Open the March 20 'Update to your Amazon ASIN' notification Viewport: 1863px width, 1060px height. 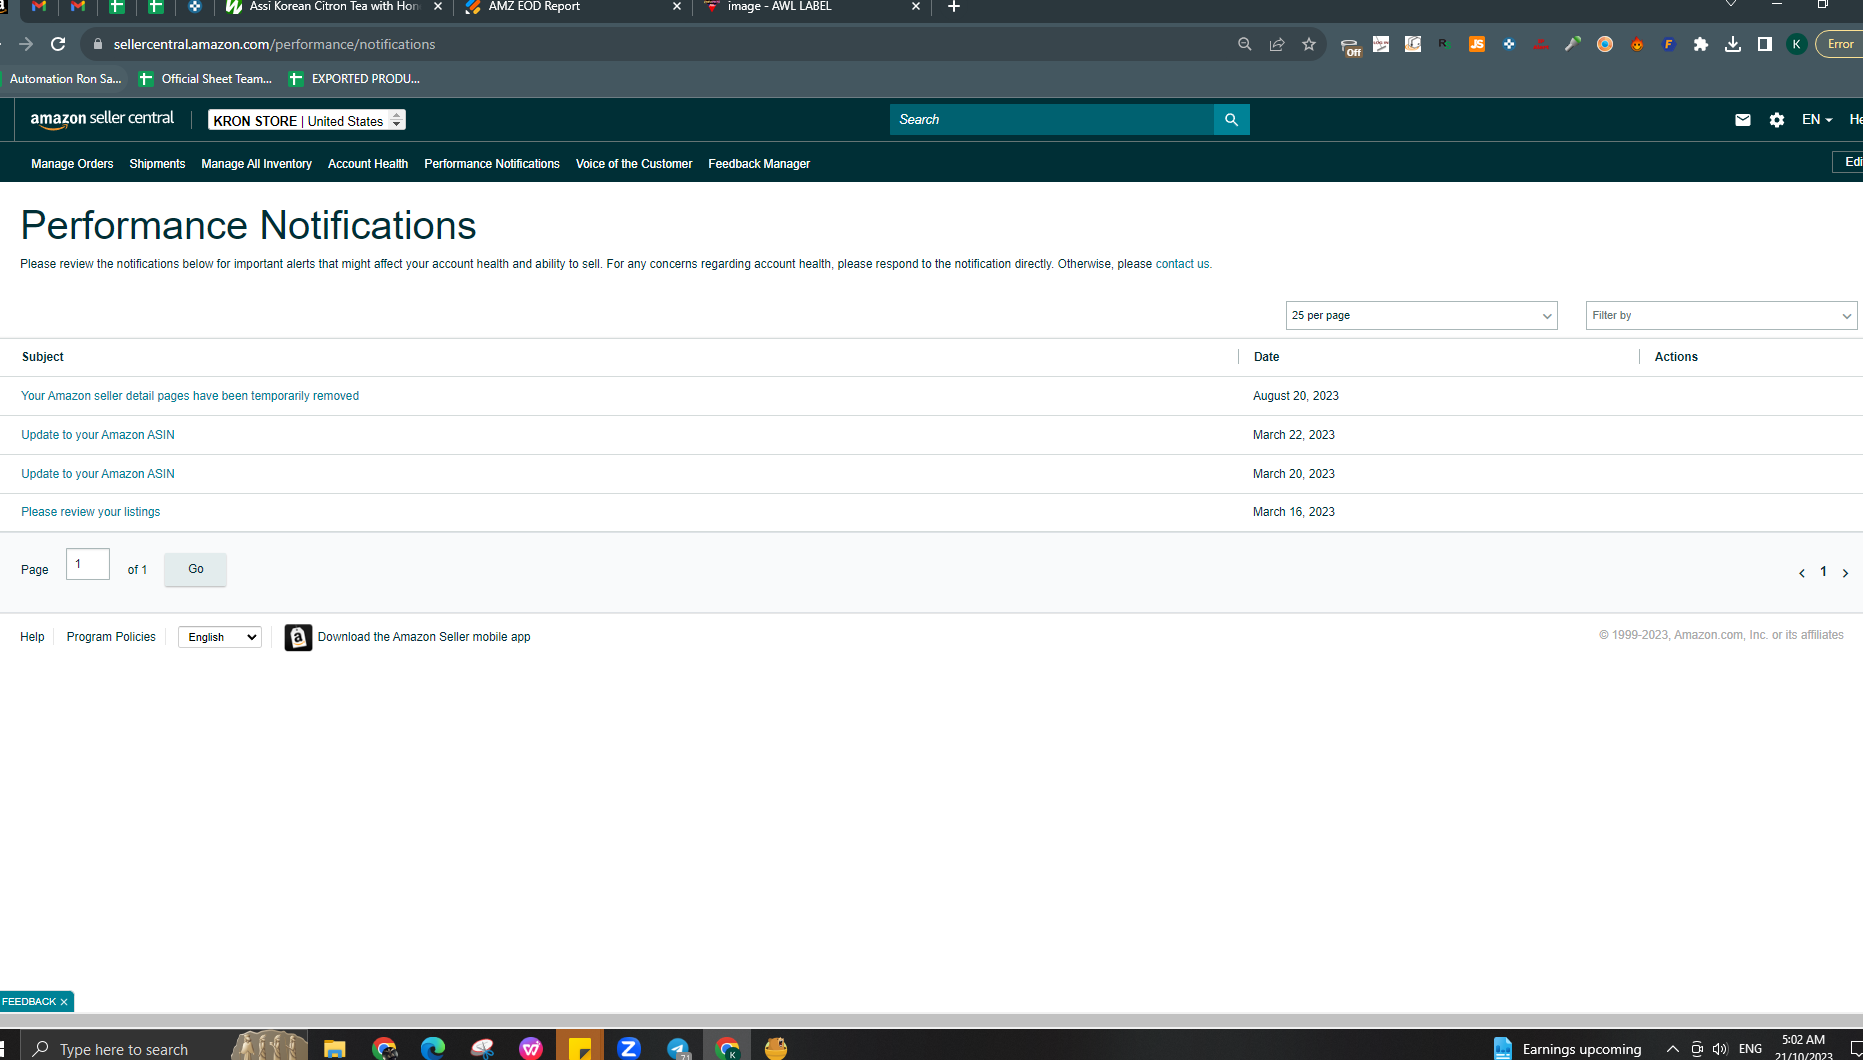tap(98, 474)
